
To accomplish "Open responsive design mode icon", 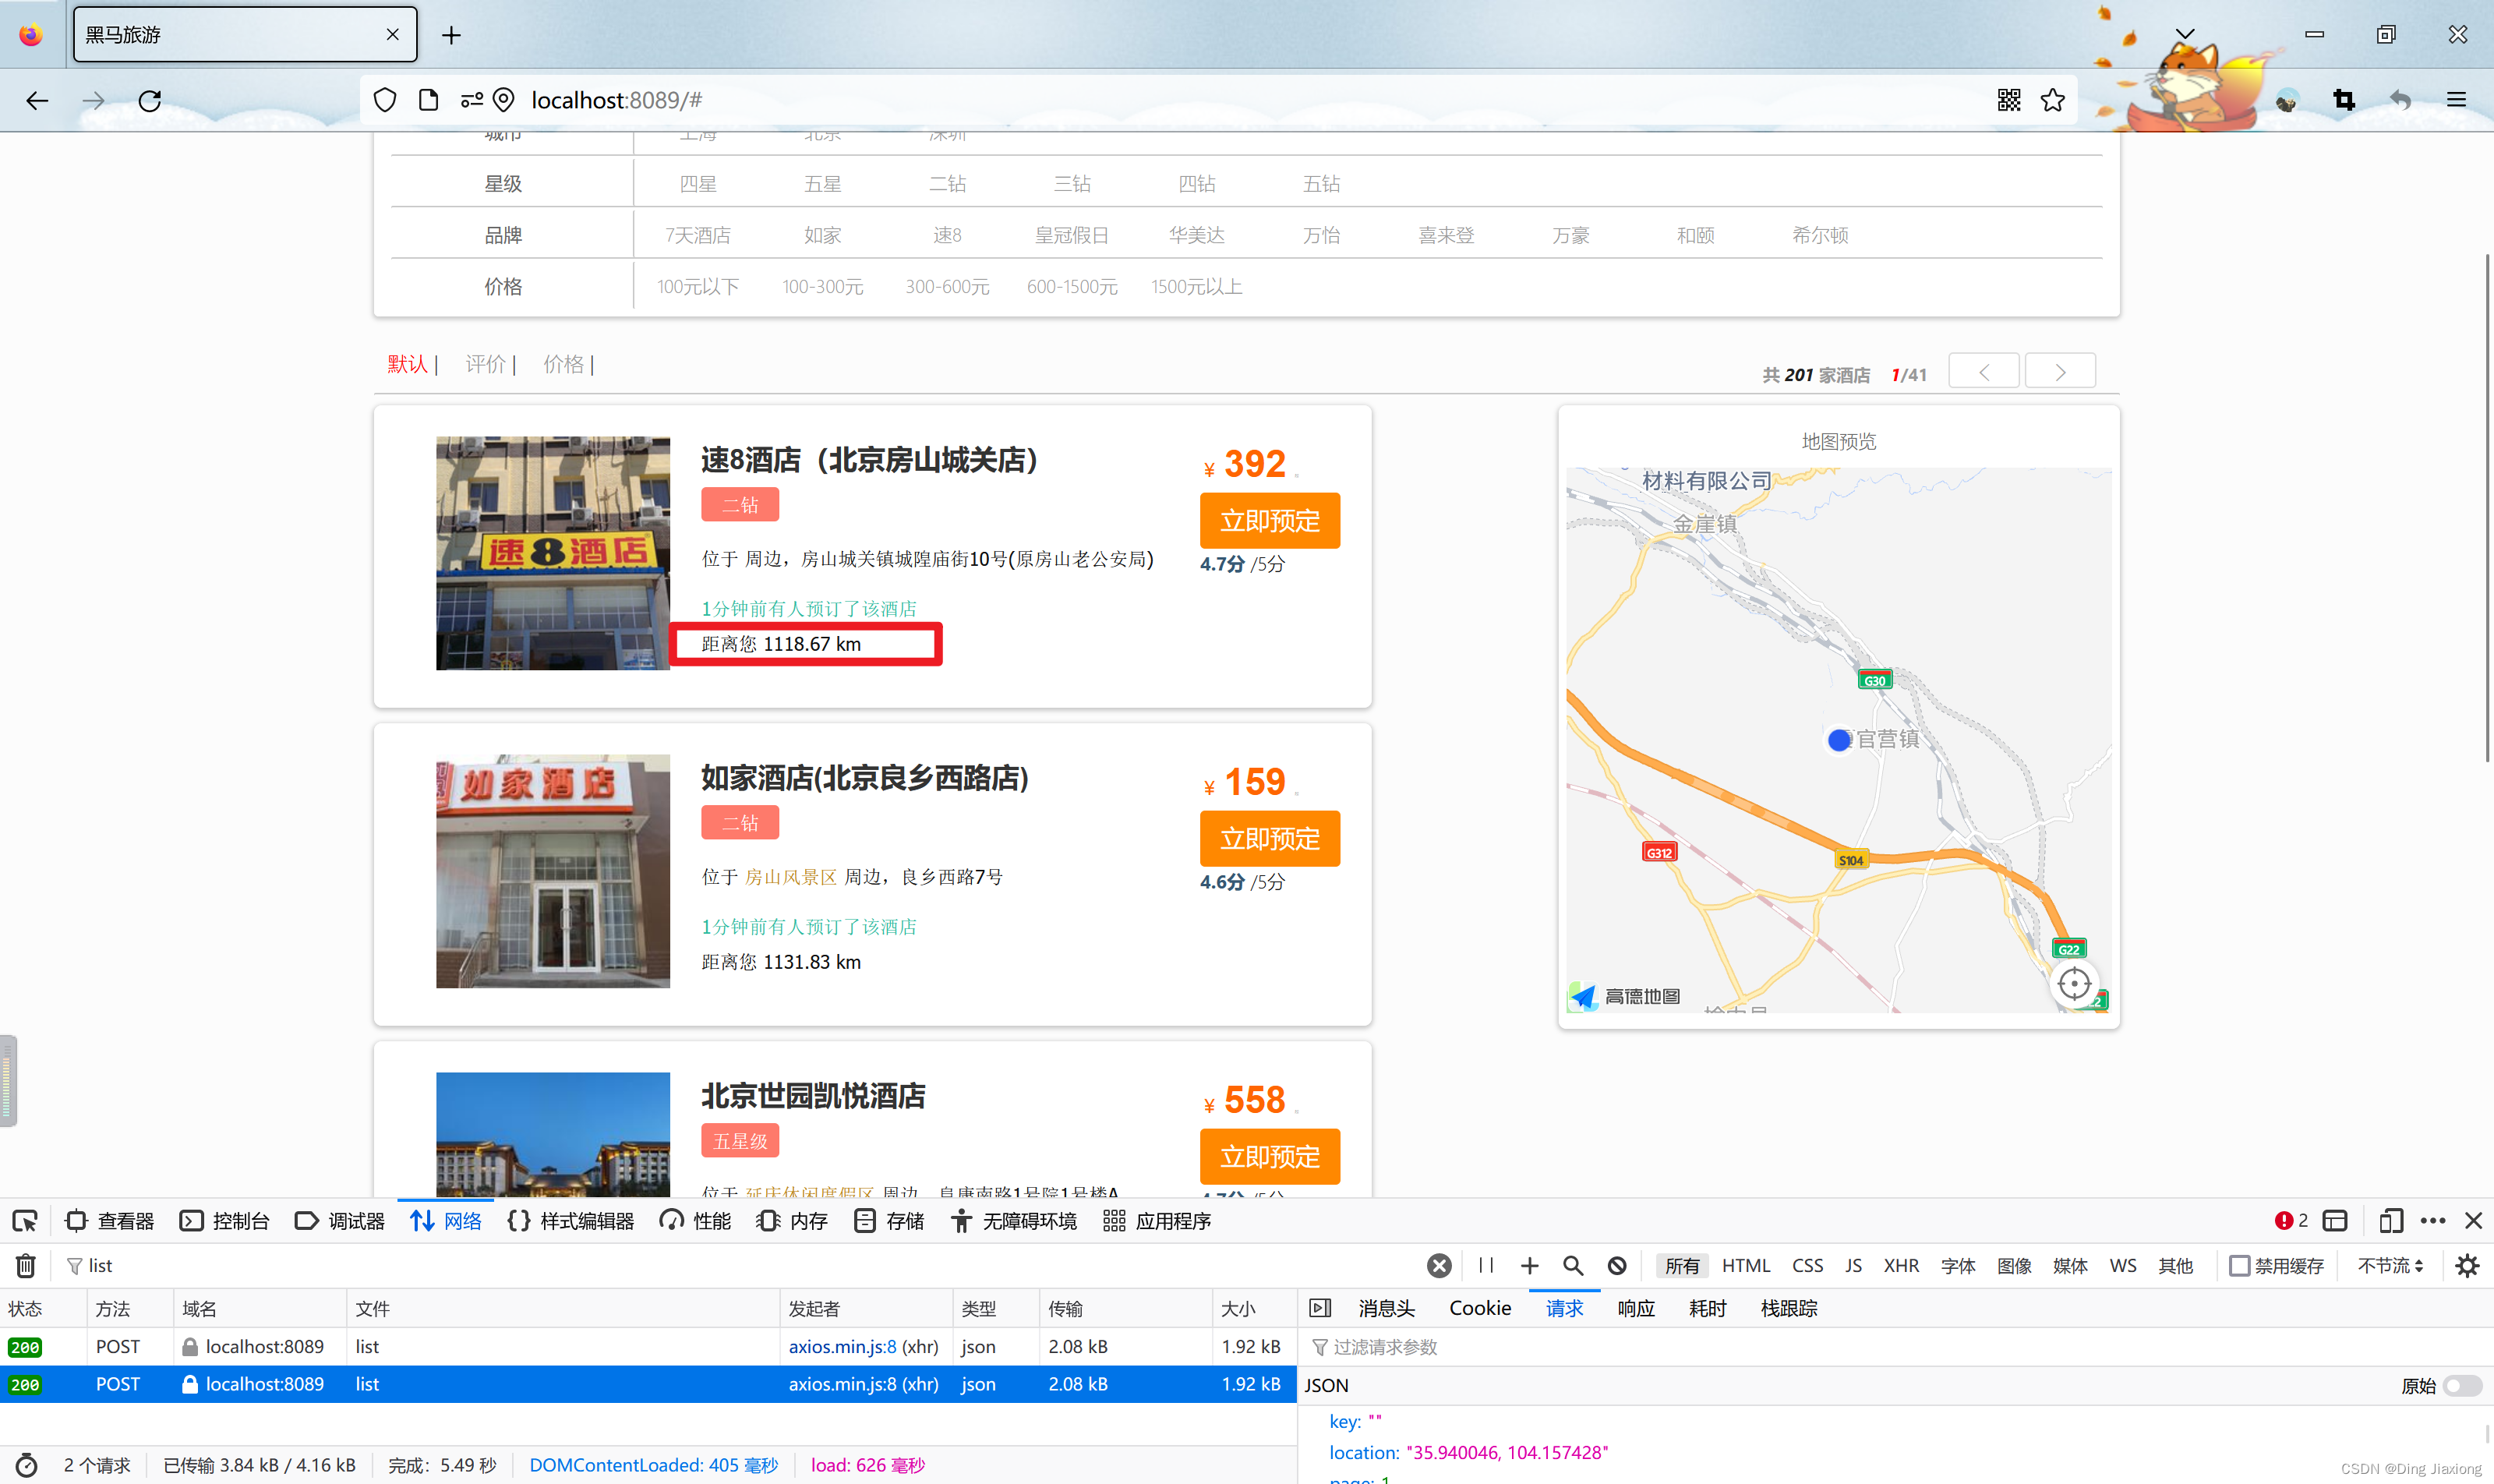I will coord(2390,1221).
